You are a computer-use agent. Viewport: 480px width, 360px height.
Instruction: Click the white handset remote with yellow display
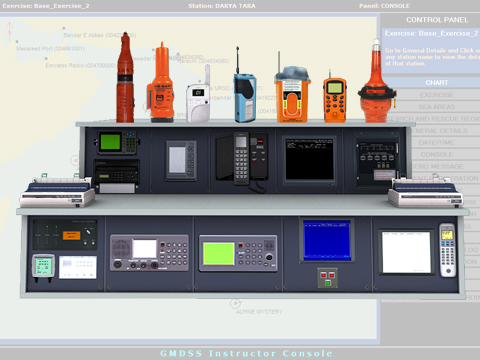click(447, 250)
